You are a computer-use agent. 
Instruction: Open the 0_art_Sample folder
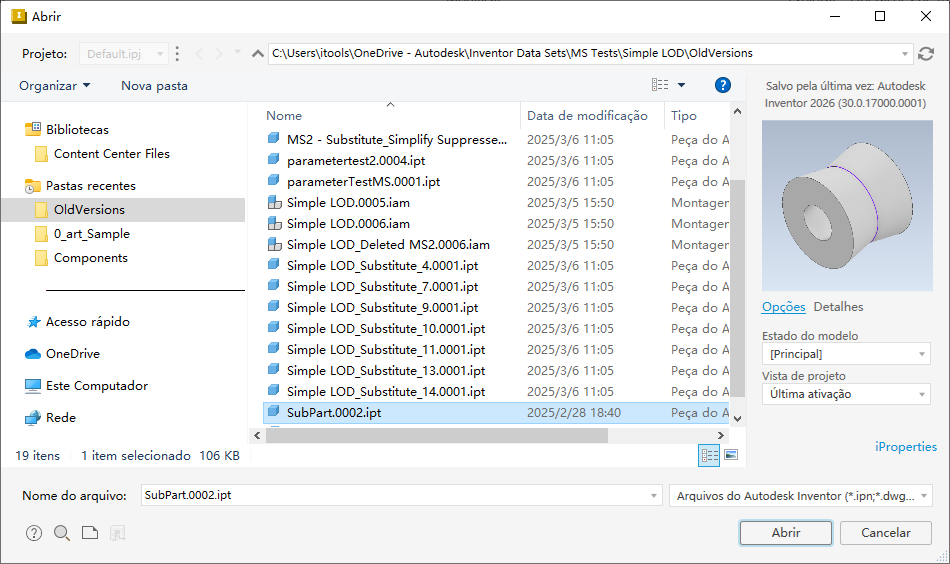pyautogui.click(x=91, y=234)
